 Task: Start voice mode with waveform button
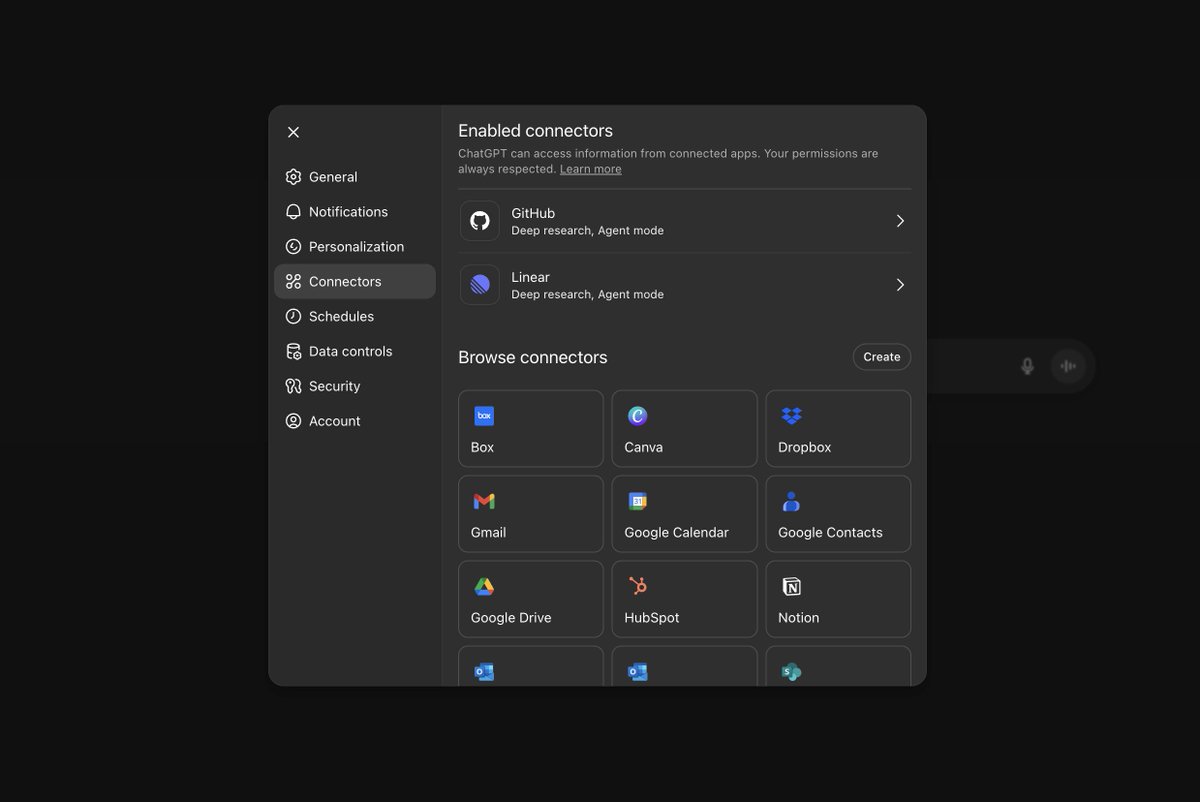click(x=1068, y=366)
